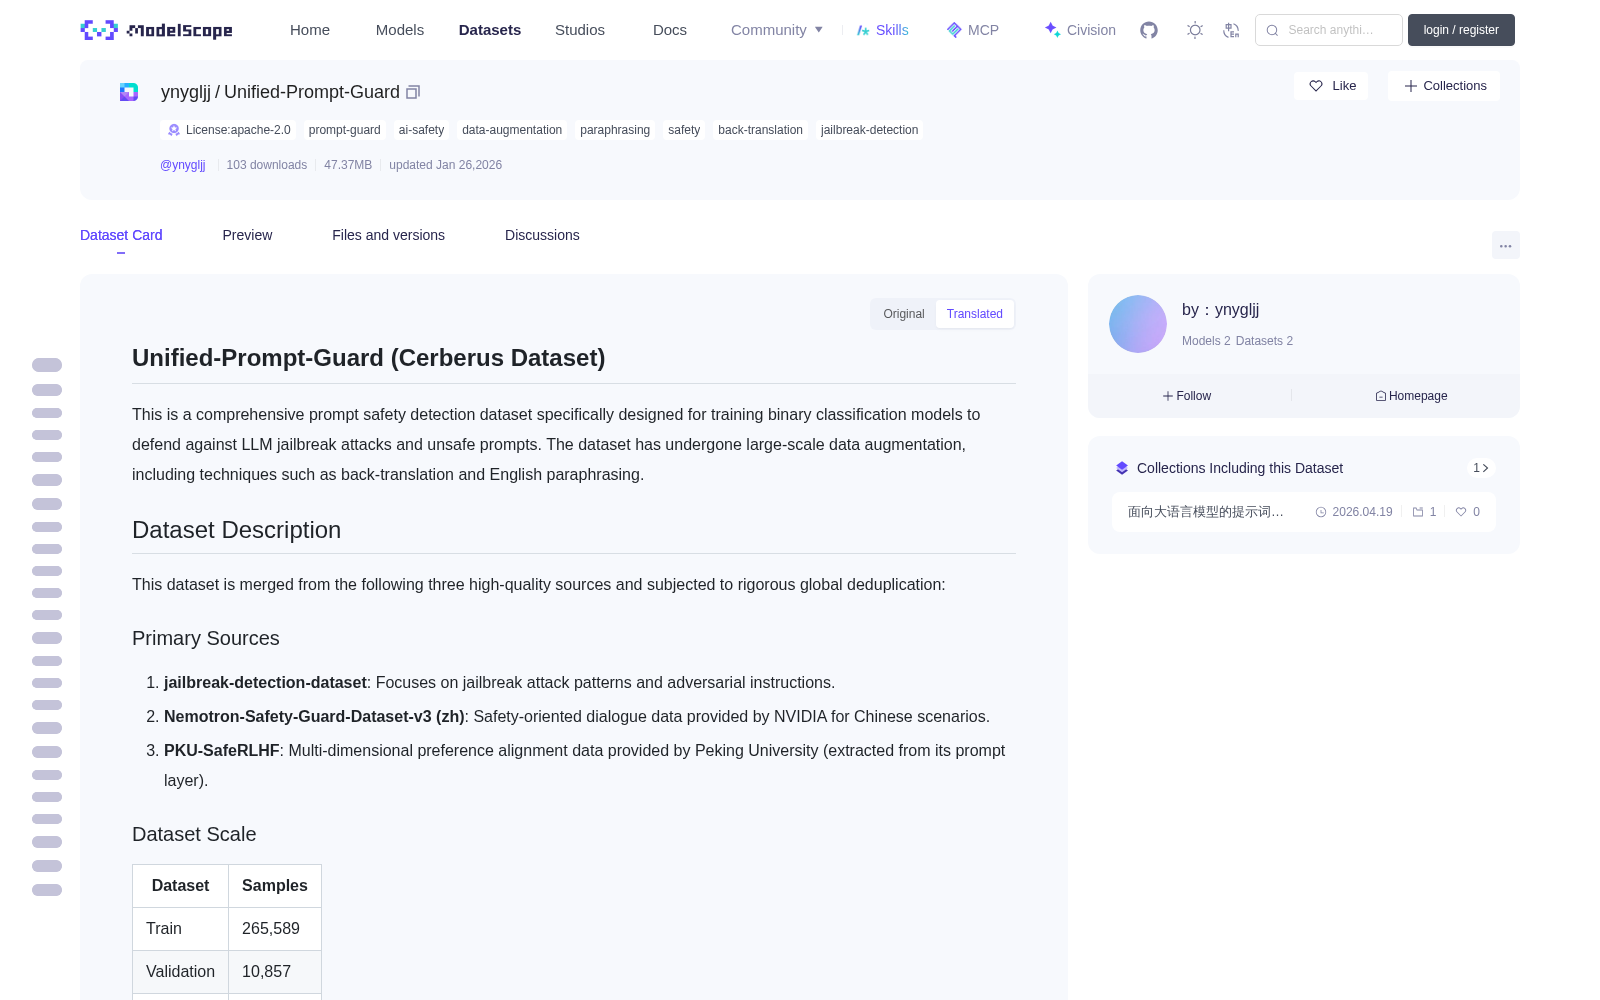Open the Chinese-titled collection card
This screenshot has width=1600, height=1000.
click(x=1304, y=512)
